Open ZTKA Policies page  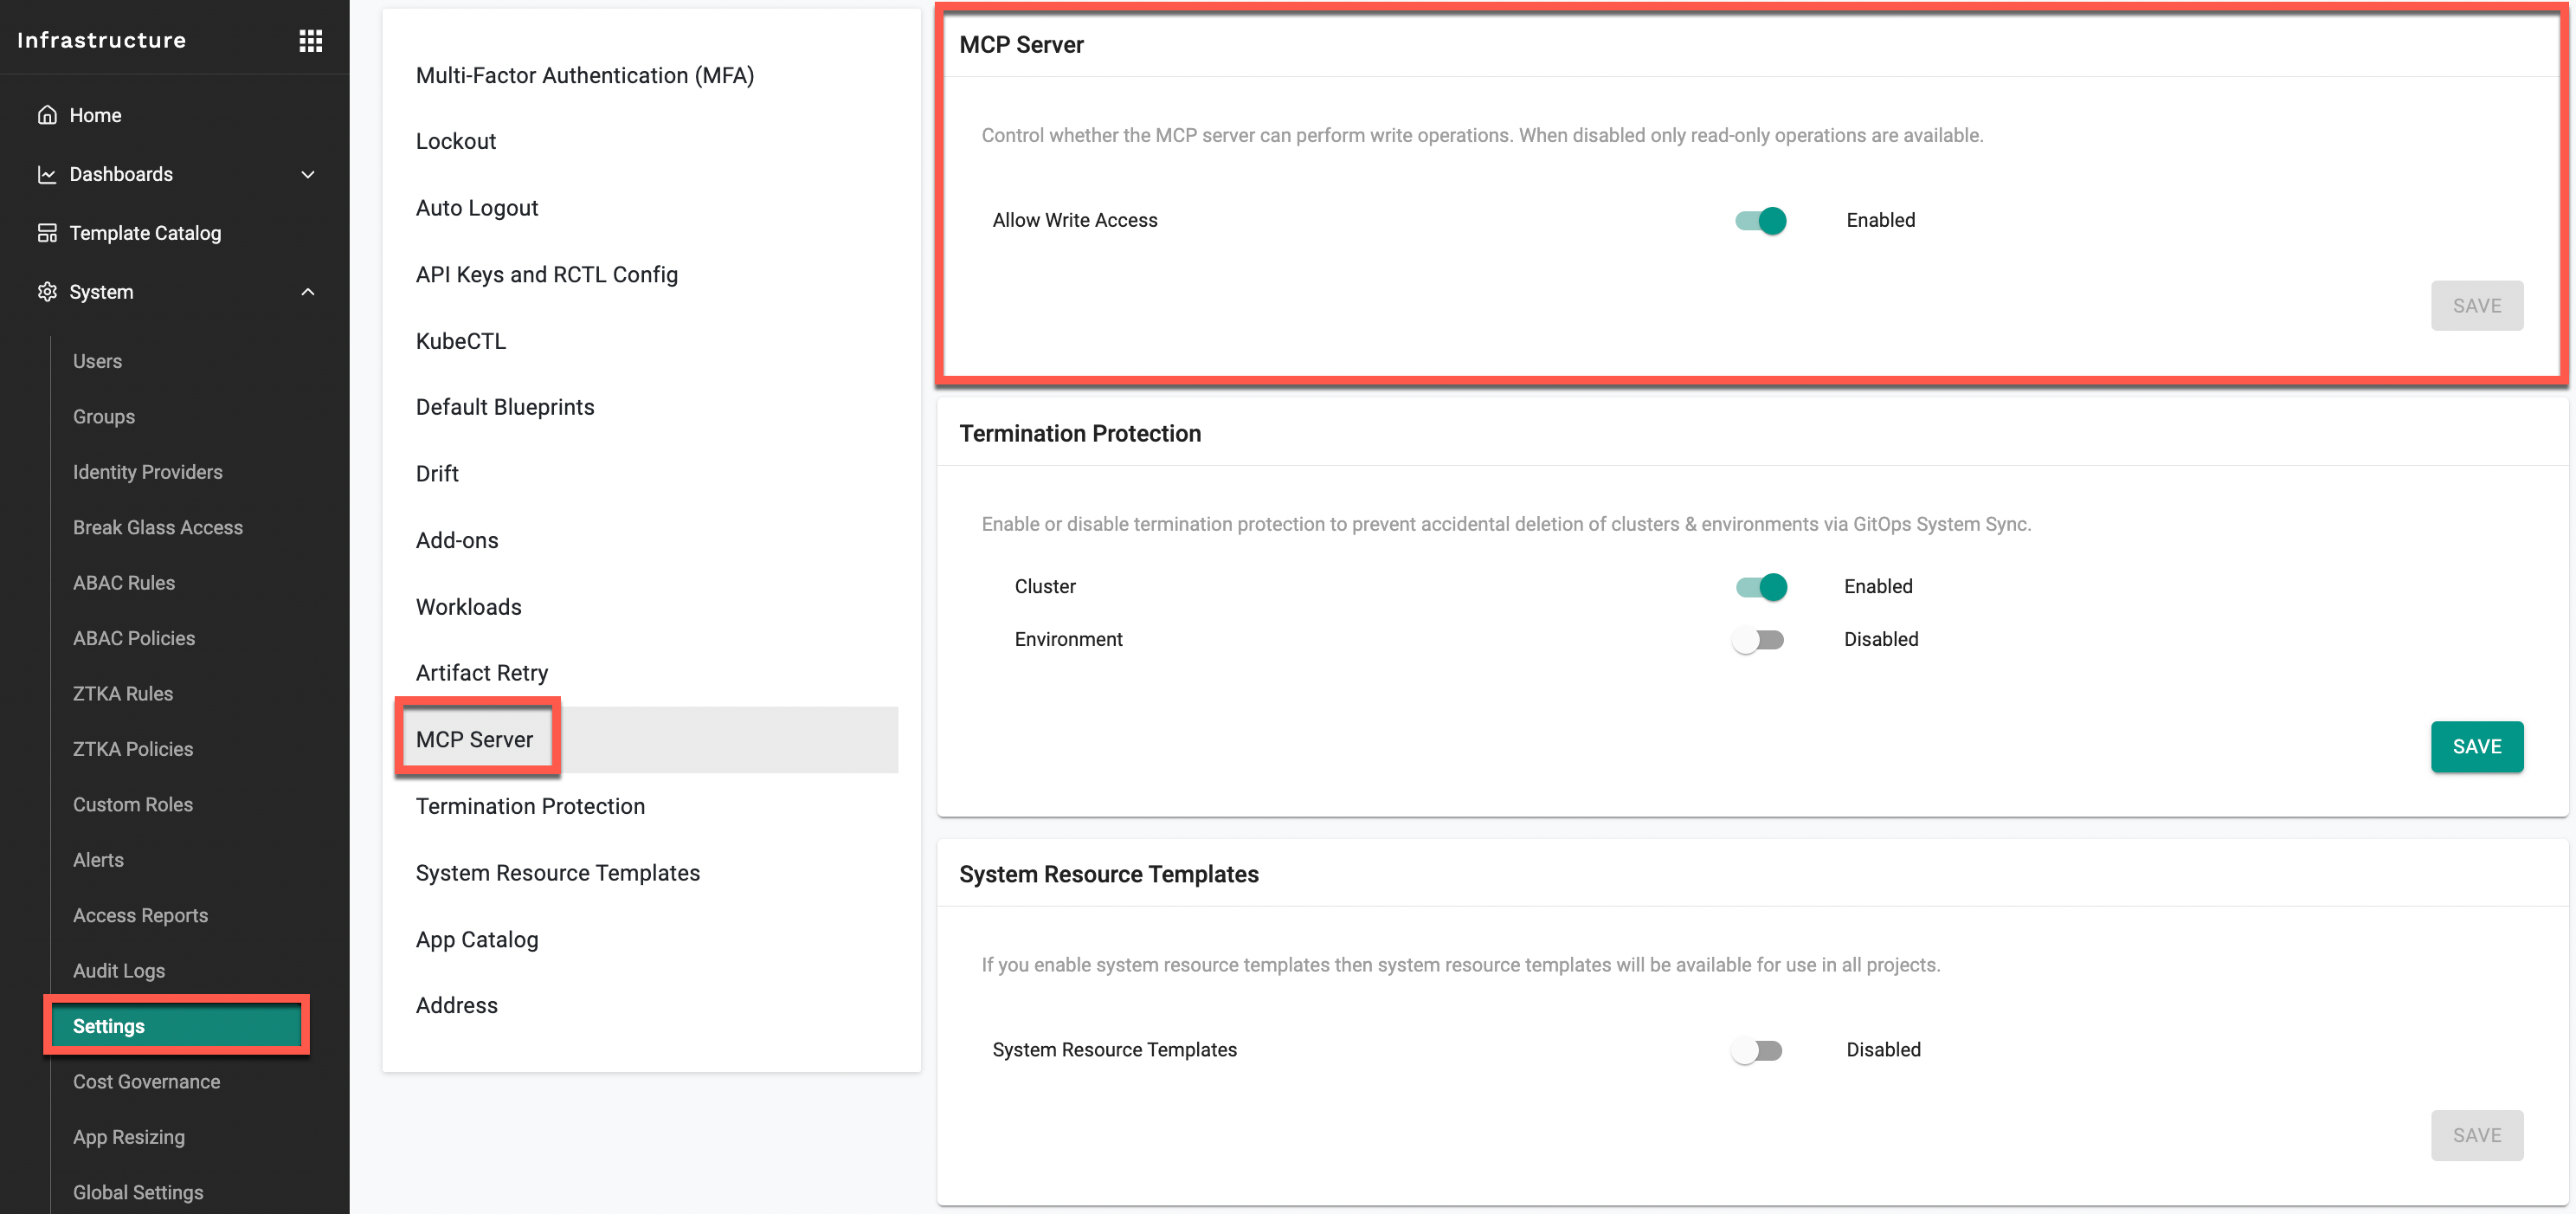133,749
